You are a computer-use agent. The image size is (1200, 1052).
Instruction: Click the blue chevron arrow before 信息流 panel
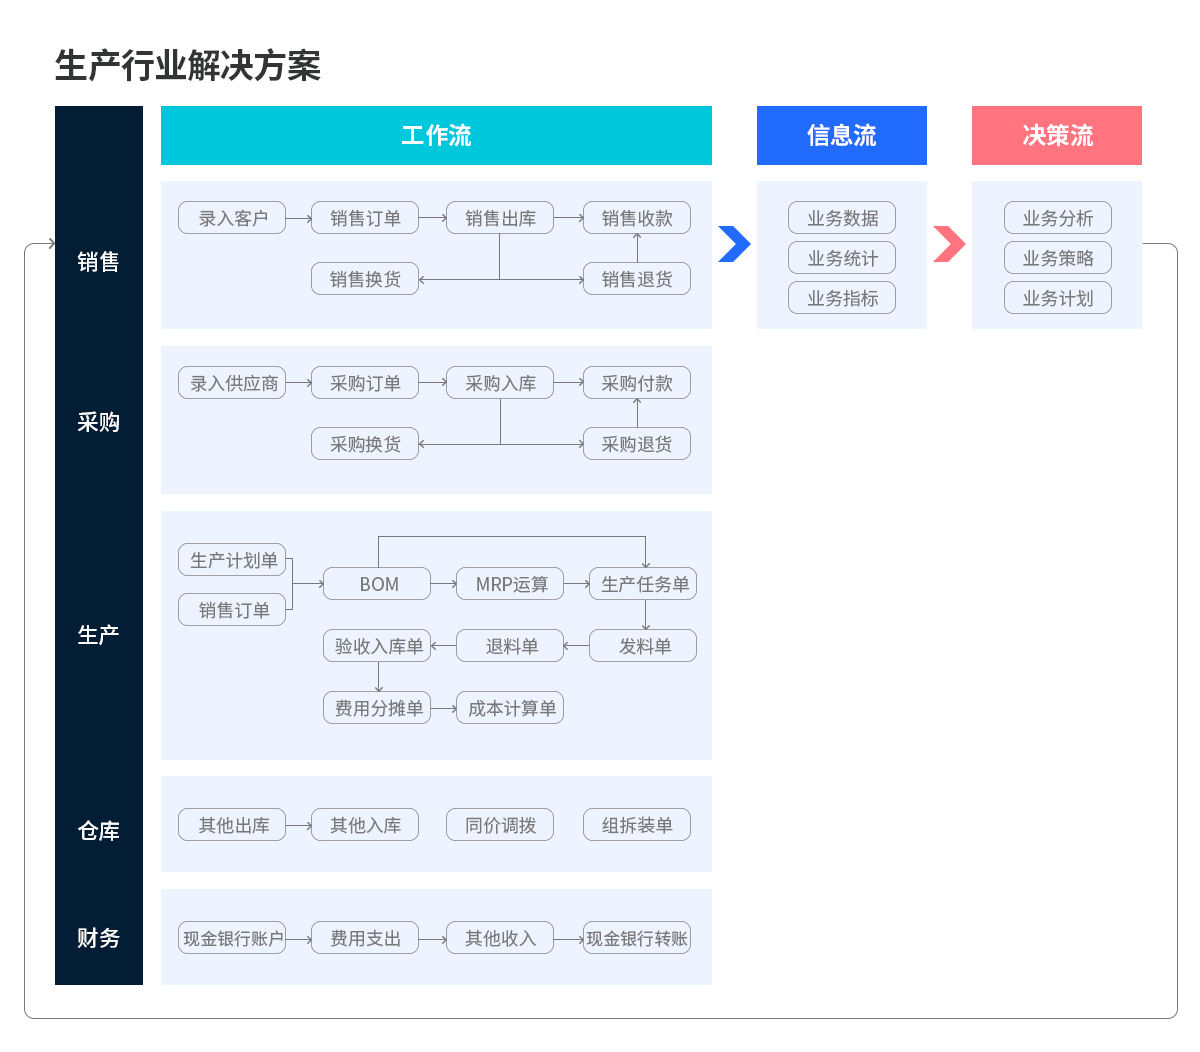(734, 244)
